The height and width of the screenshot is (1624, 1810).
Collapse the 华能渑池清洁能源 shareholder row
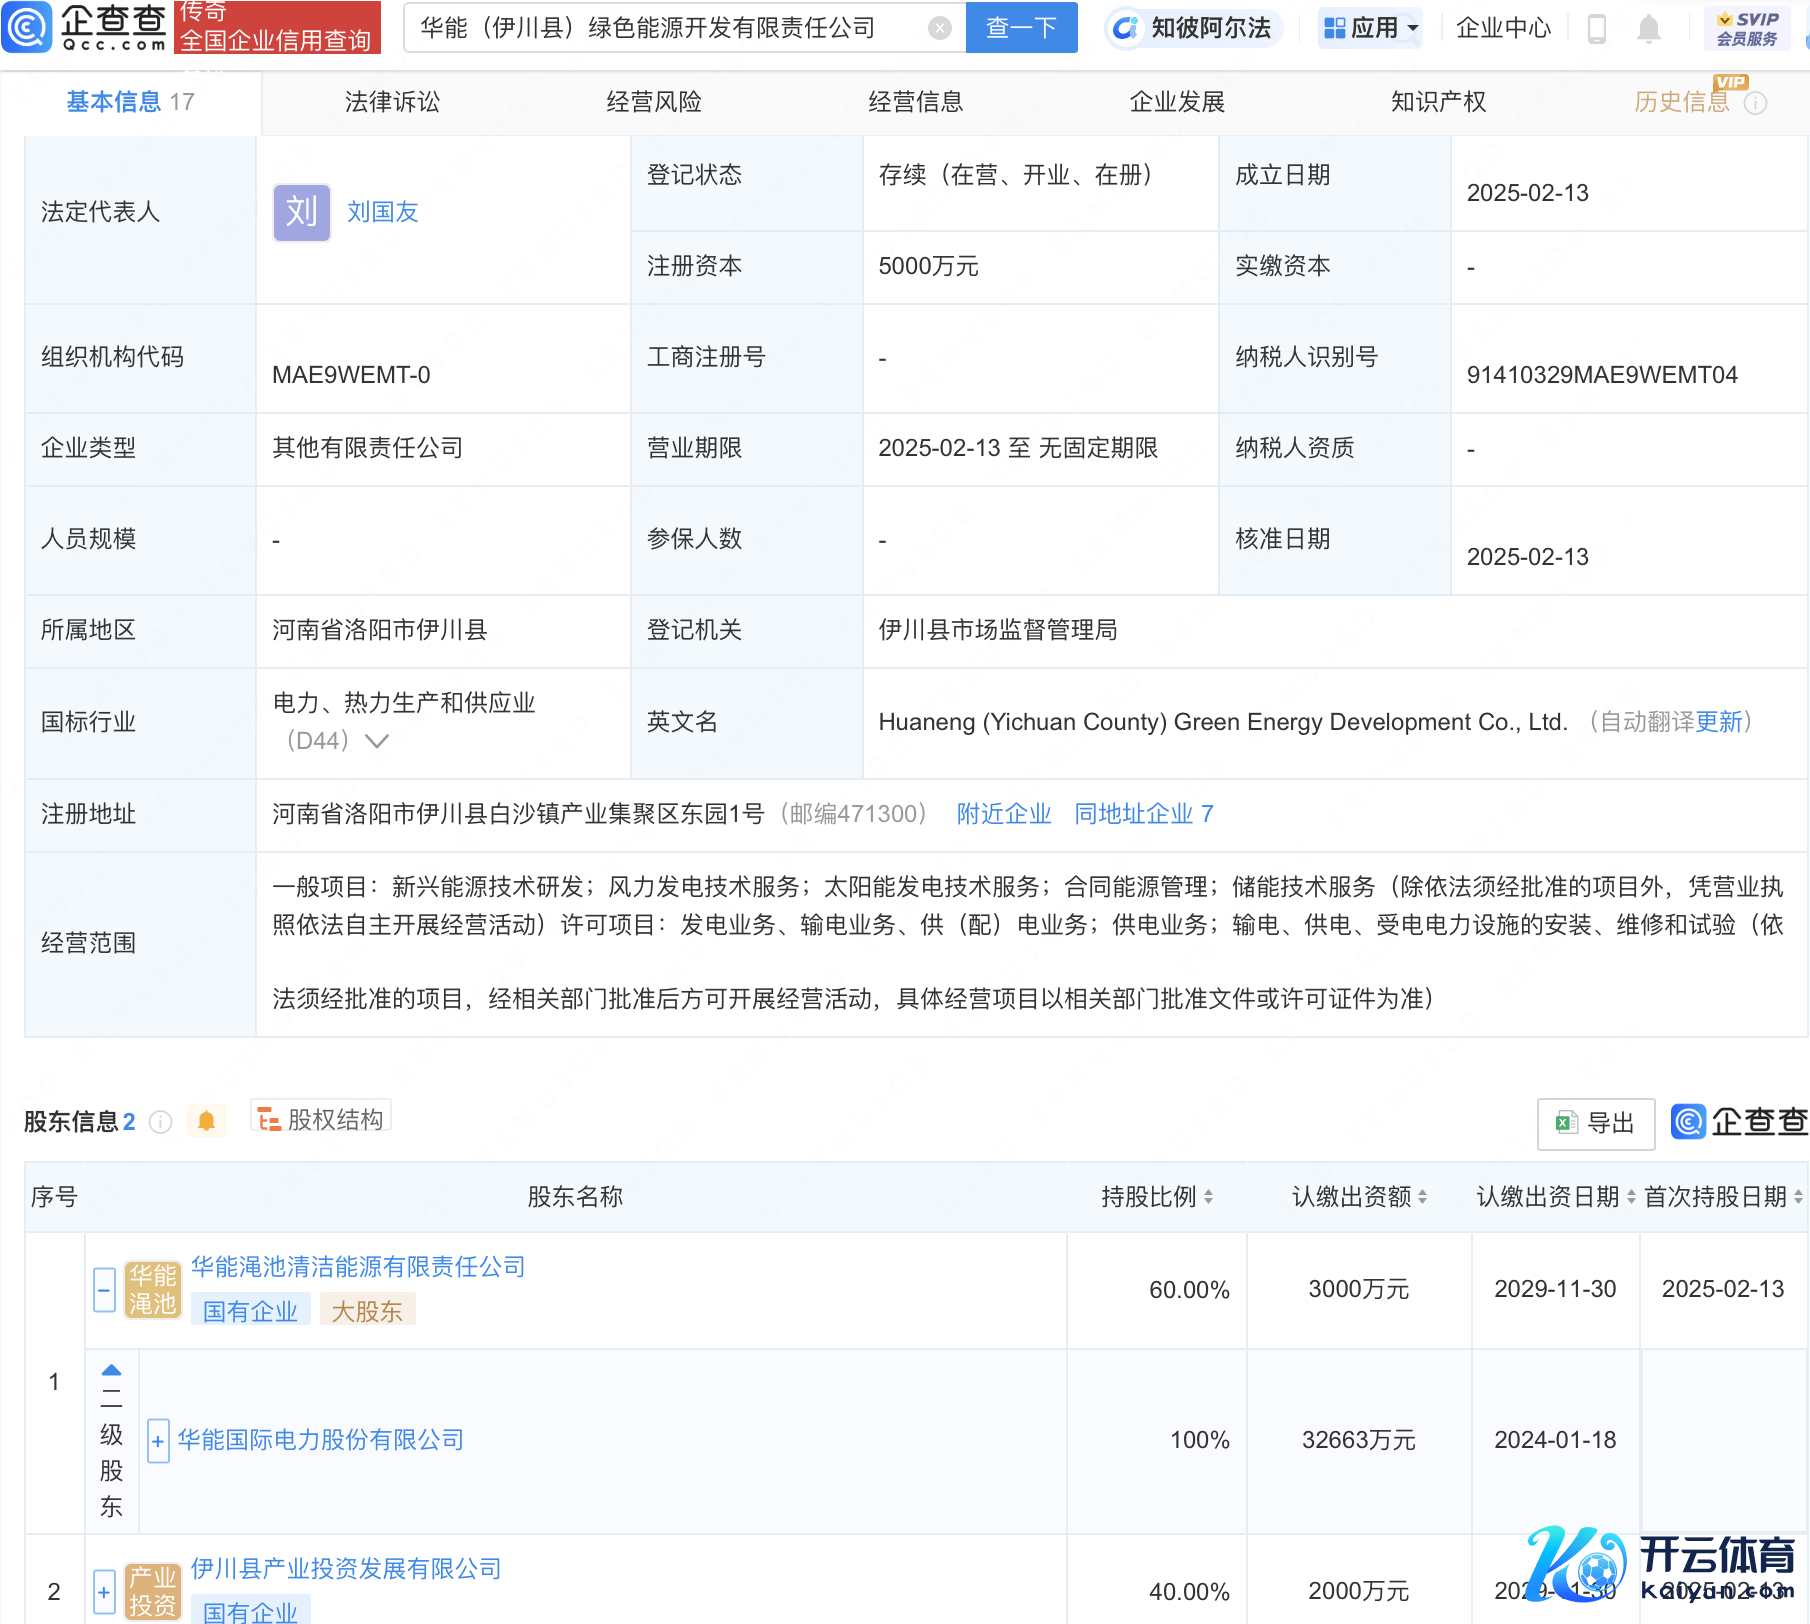coord(104,1290)
